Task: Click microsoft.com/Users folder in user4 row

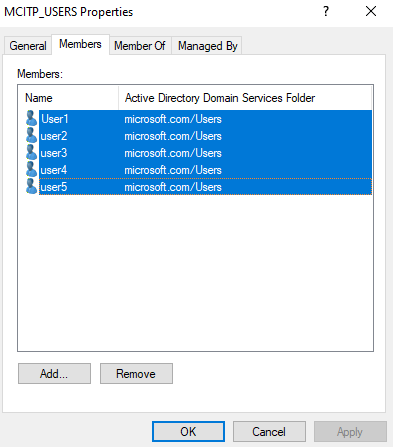Action: pyautogui.click(x=173, y=170)
